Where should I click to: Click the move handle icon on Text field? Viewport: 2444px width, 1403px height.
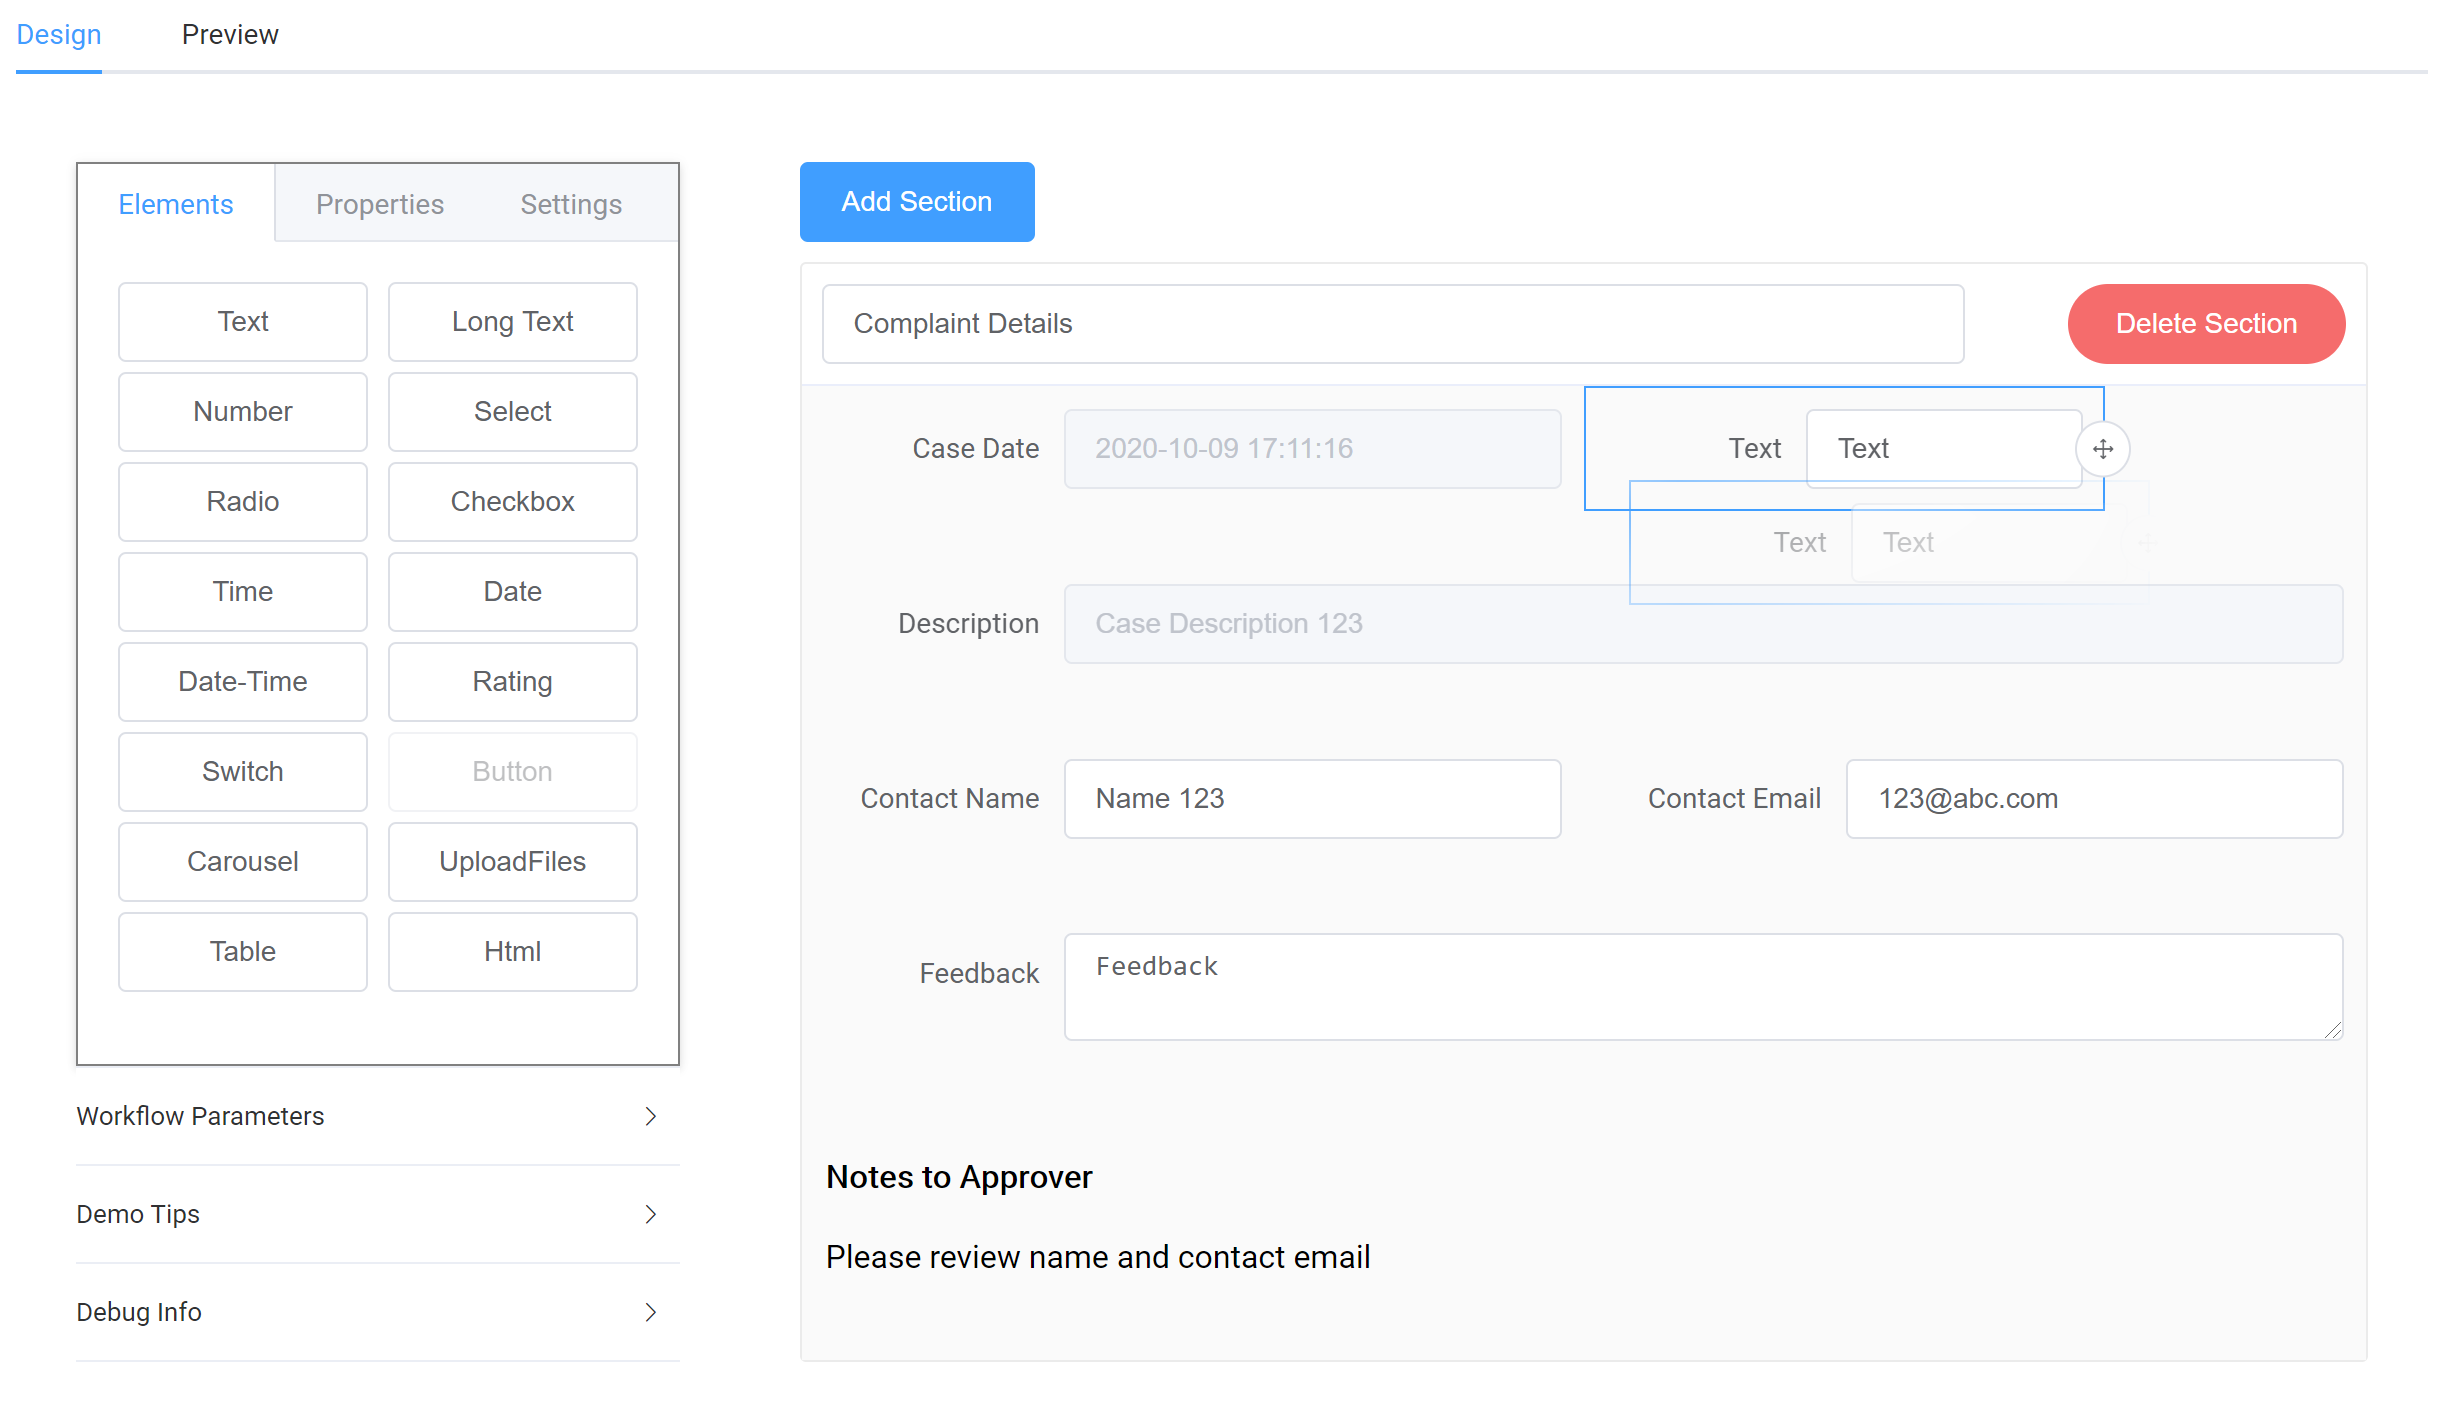click(x=2102, y=449)
